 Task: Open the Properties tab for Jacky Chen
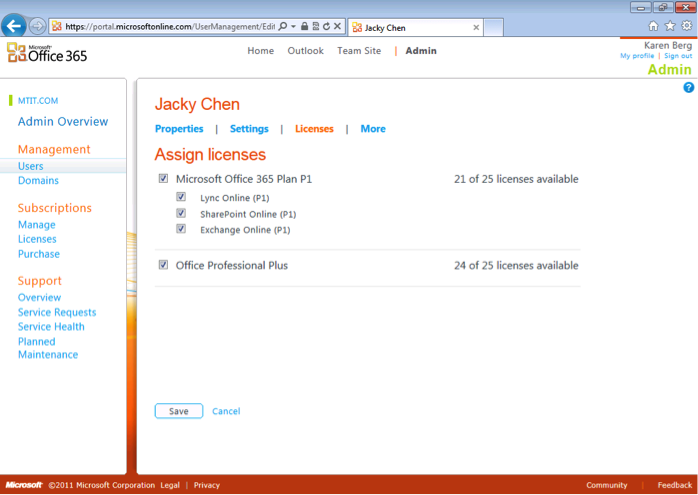(179, 129)
